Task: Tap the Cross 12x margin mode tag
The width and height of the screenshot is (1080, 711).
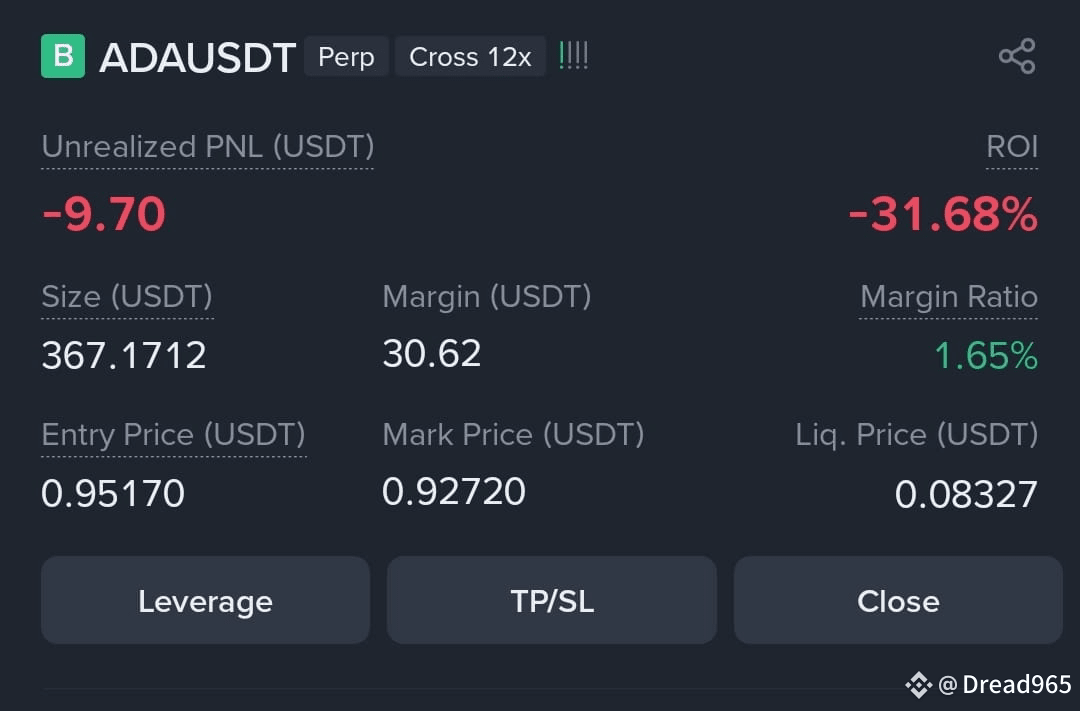Action: pos(470,56)
